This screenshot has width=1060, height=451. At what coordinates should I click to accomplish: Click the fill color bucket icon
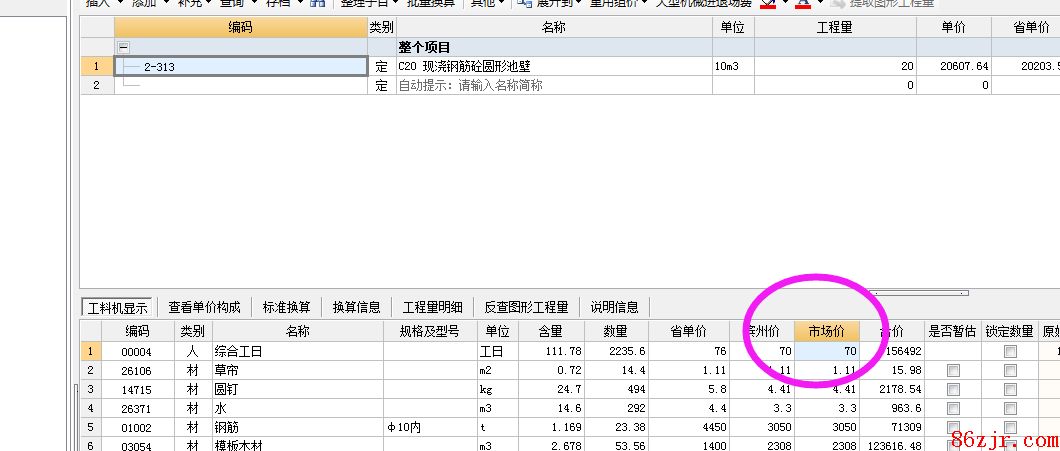tap(767, 3)
